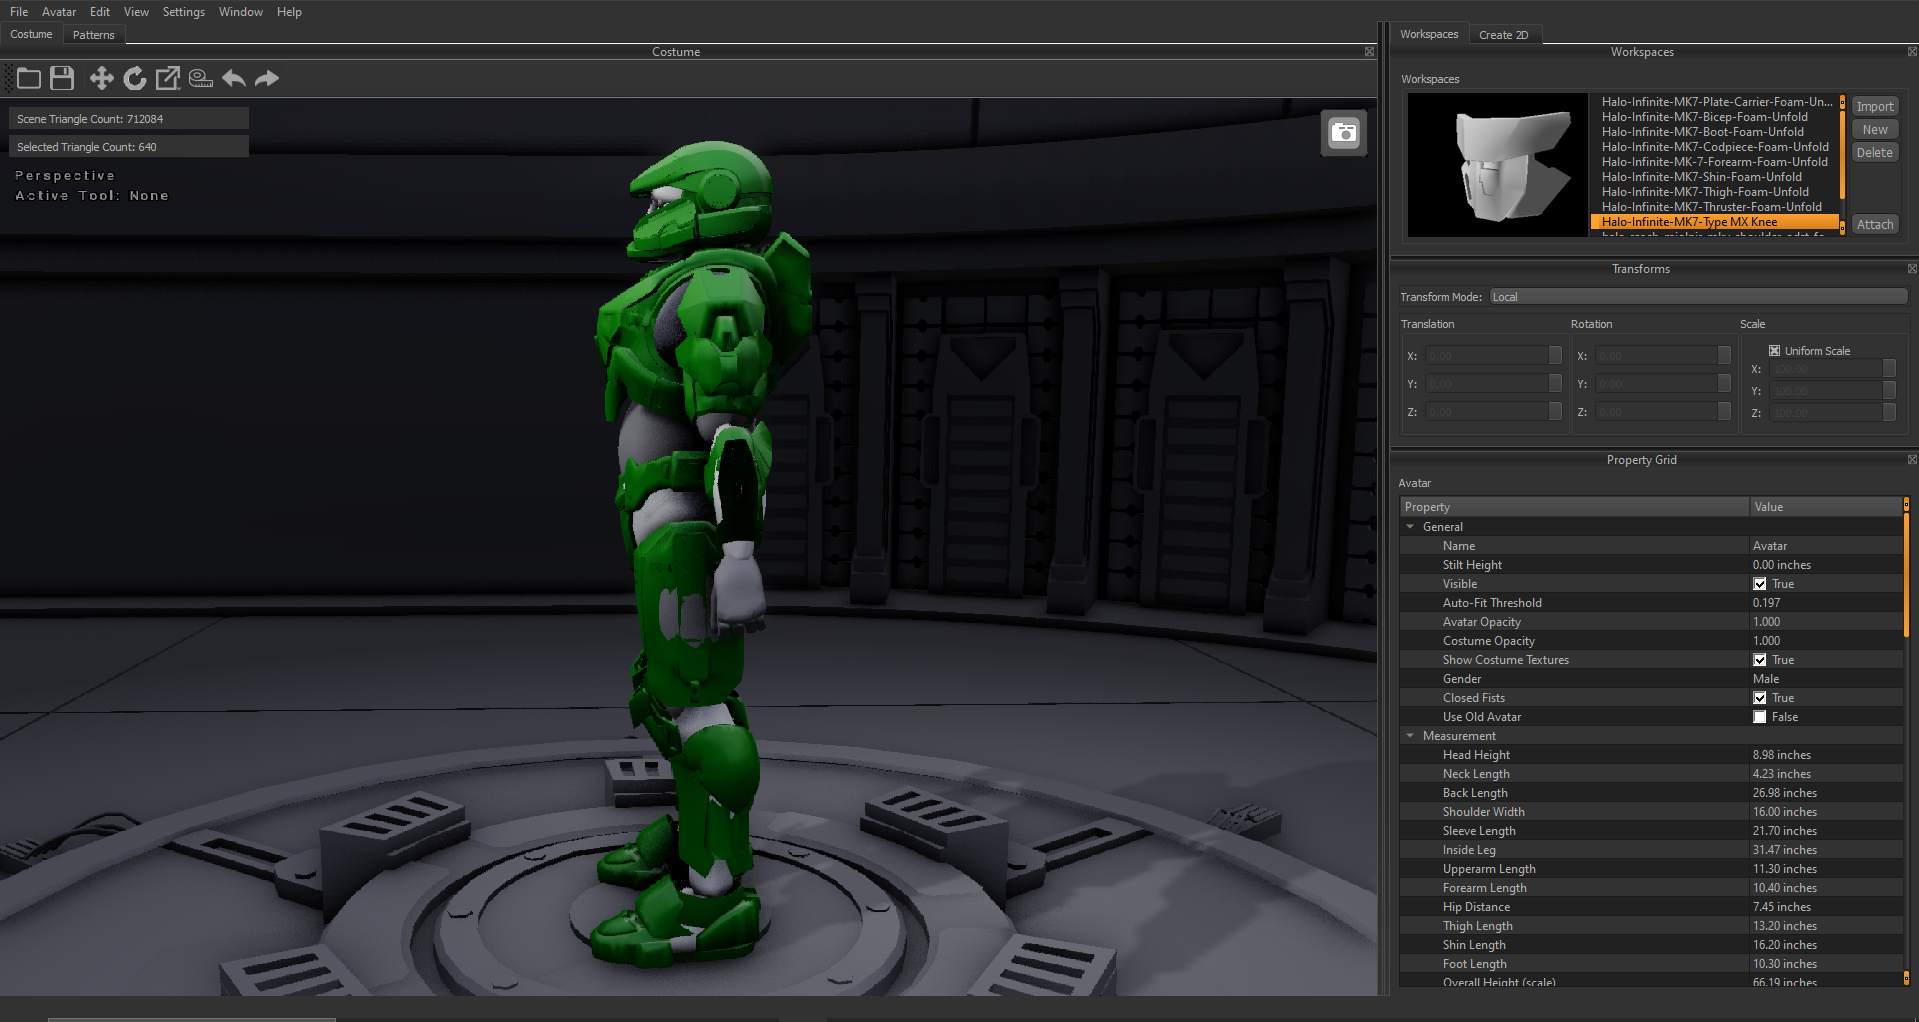Close the Property Grid panel
Screen dimensions: 1919x1022
tap(1912, 460)
